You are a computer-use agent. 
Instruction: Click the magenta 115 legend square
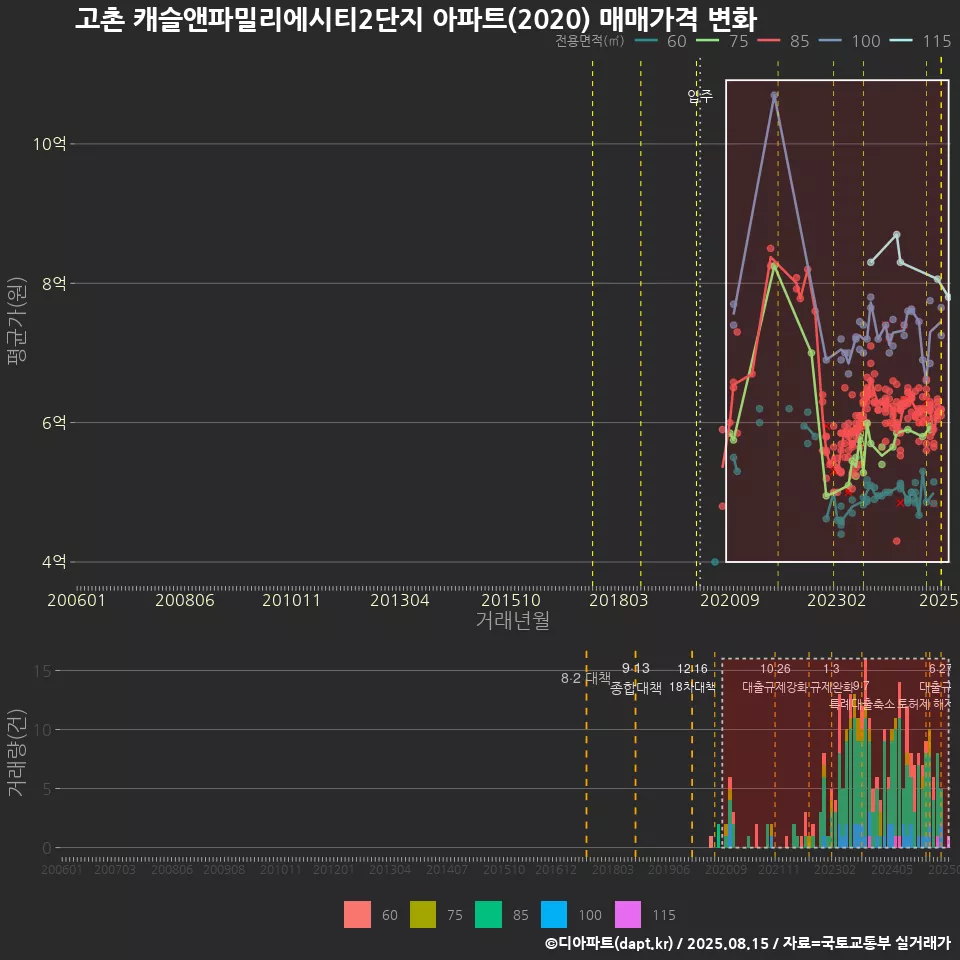(628, 915)
